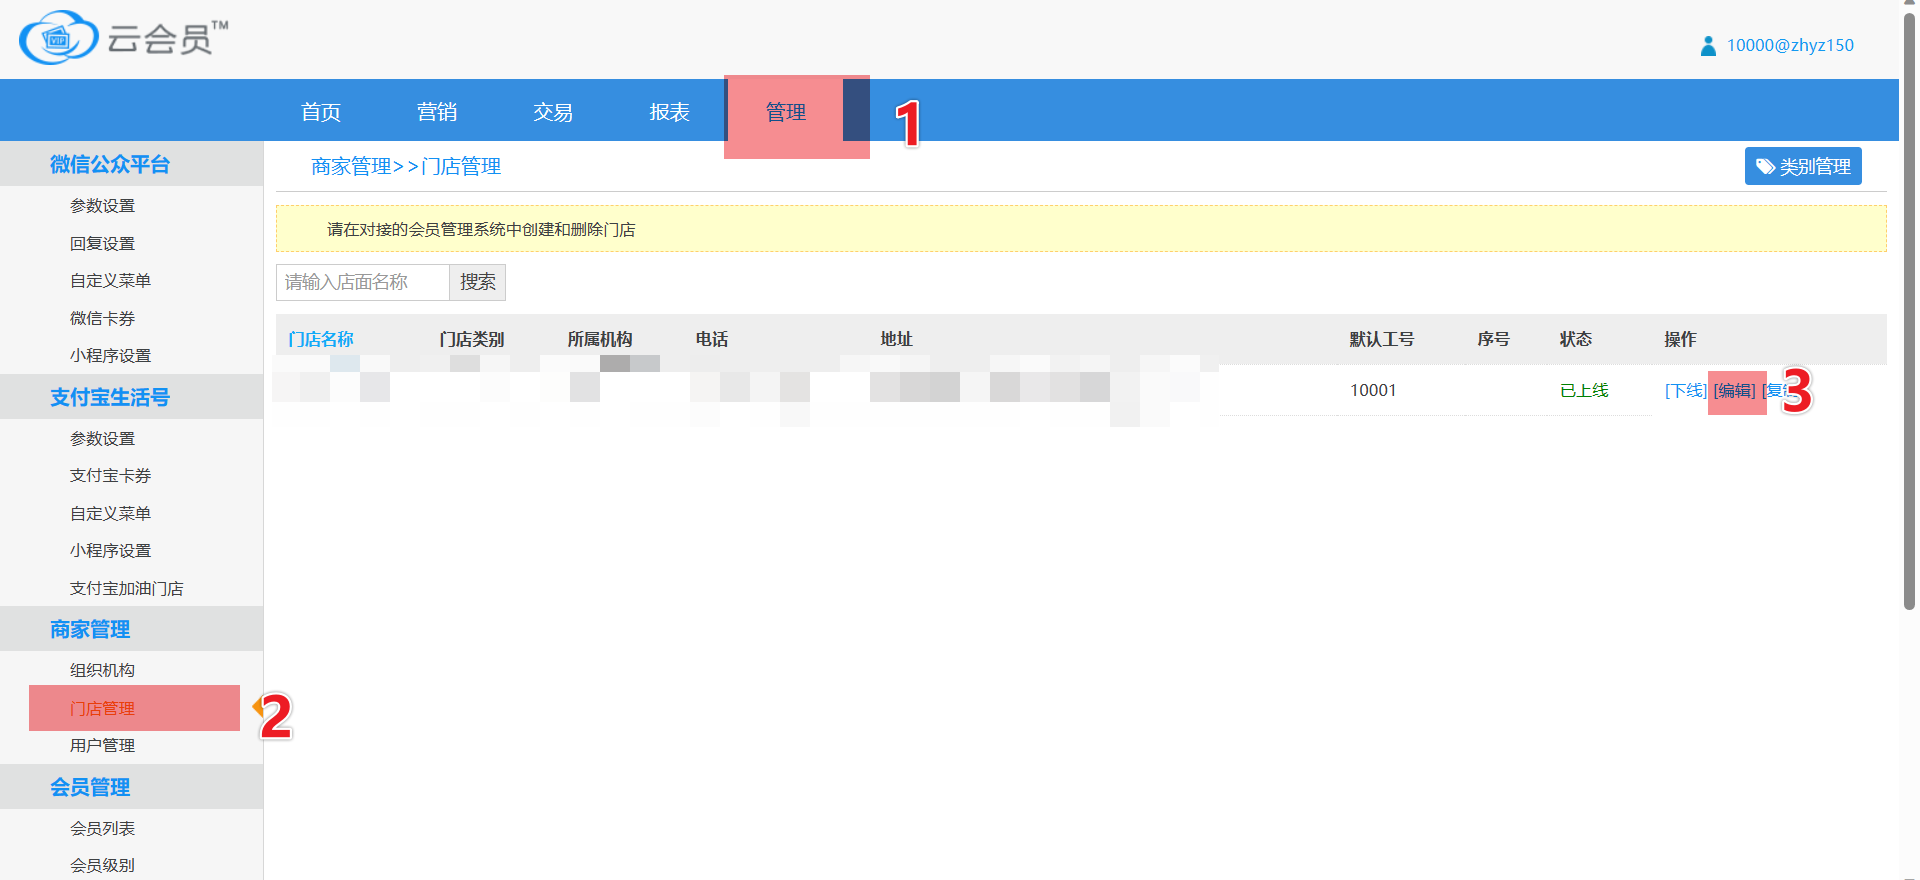This screenshot has width=1920, height=880.
Task: Click the [下线] action link
Action: point(1685,390)
